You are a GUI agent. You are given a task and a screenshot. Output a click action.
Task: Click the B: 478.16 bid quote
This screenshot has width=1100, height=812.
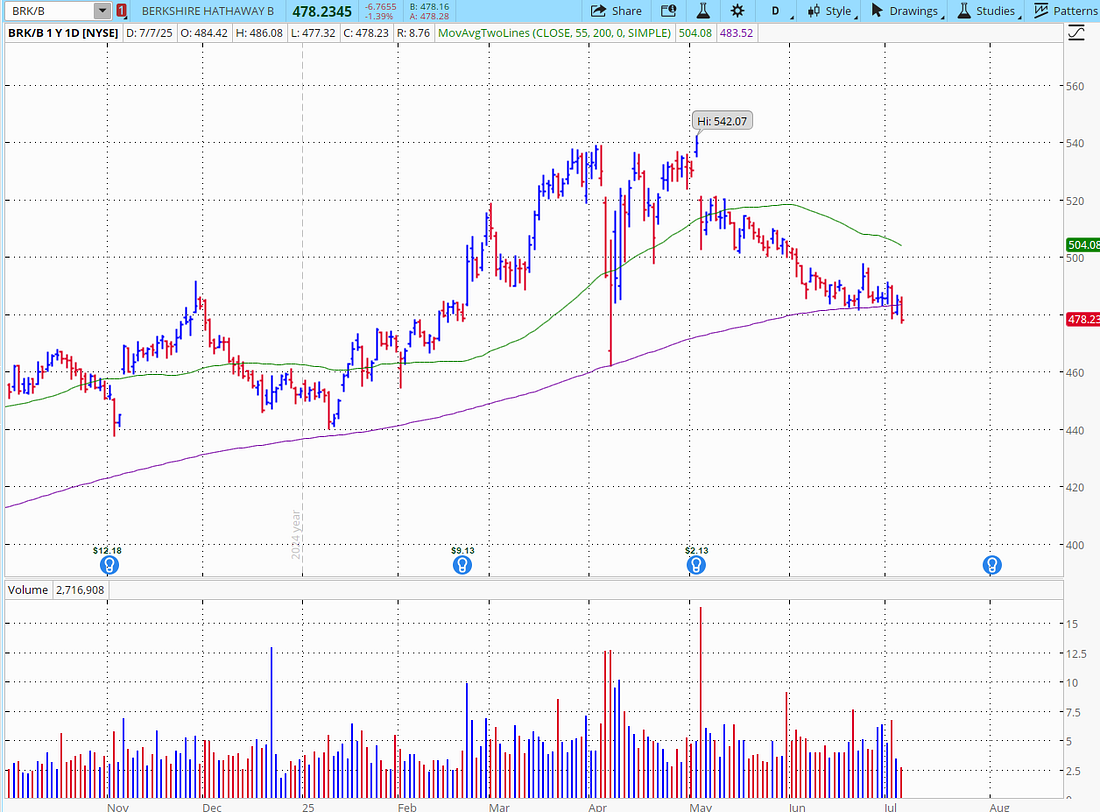pos(430,6)
